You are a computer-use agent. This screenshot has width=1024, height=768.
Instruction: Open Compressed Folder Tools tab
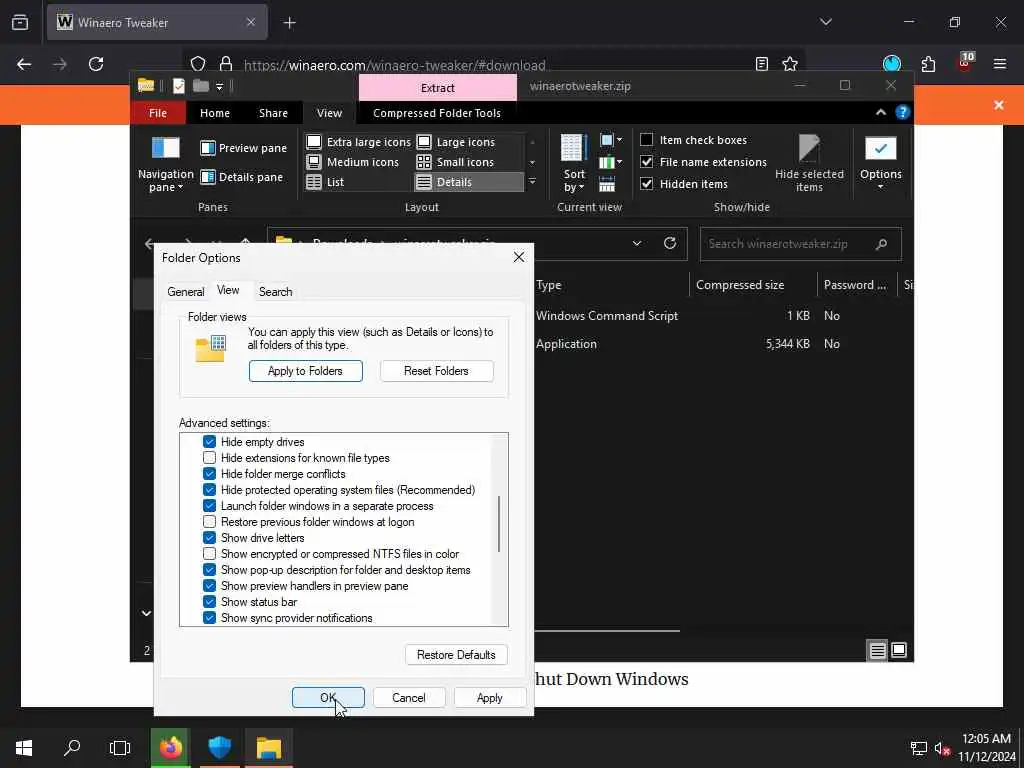tap(437, 113)
